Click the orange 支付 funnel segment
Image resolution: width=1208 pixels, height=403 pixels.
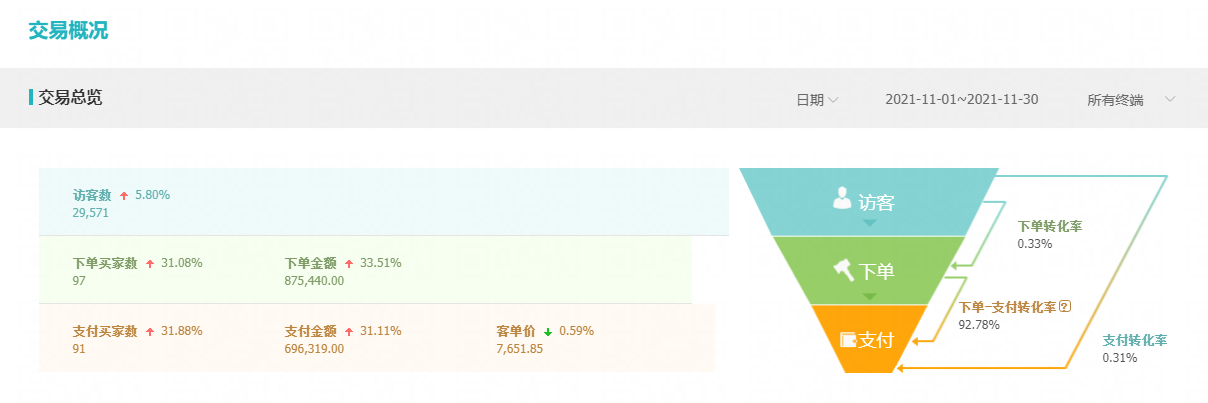tap(866, 340)
